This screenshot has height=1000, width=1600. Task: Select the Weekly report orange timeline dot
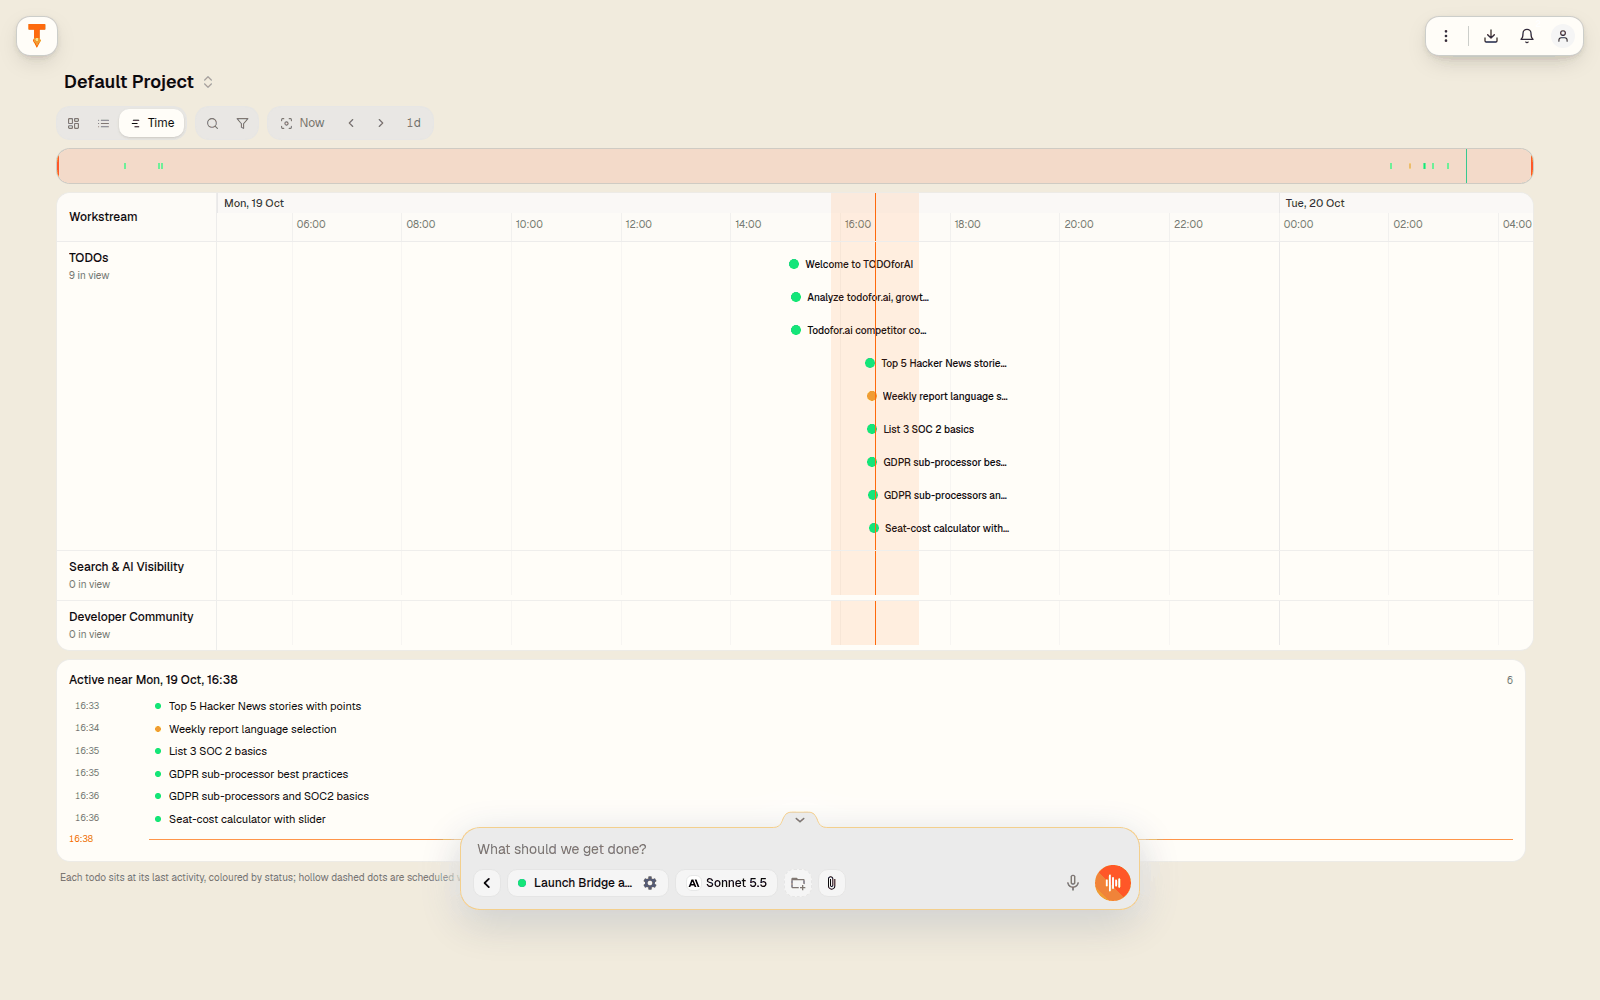coord(872,396)
